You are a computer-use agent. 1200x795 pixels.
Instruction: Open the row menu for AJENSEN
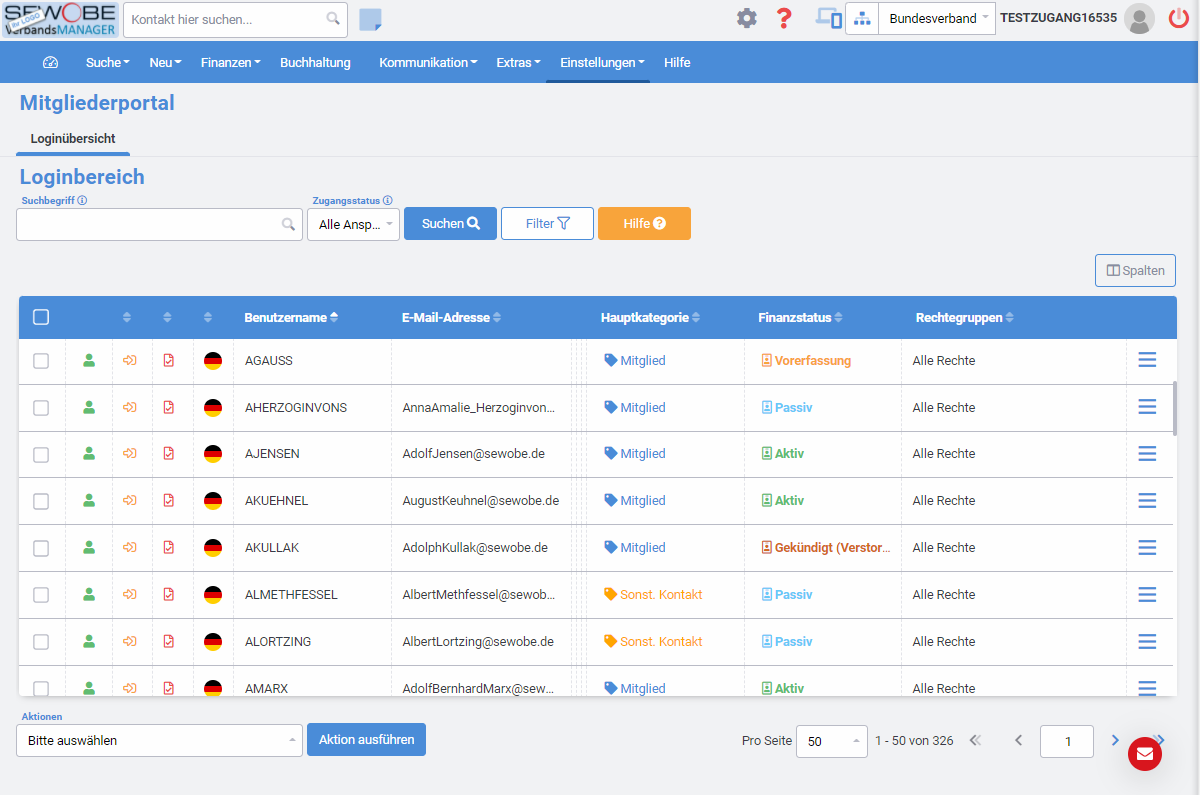click(1147, 454)
